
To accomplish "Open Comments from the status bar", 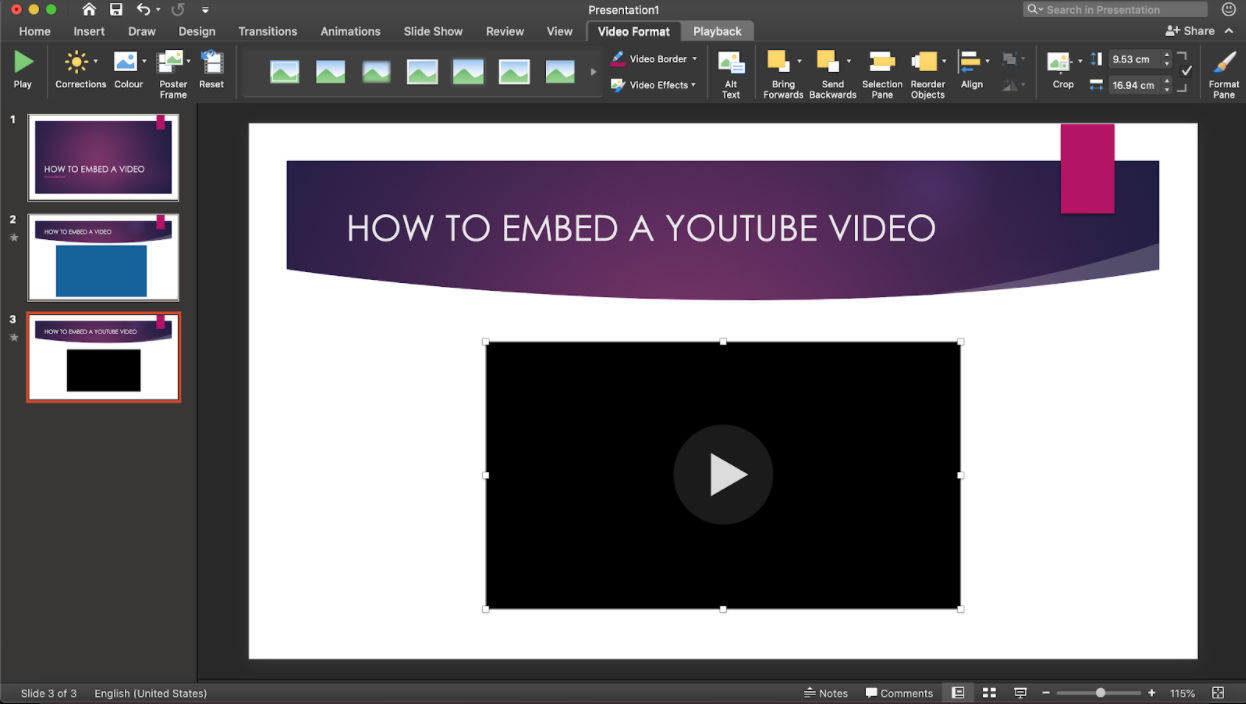I will [x=899, y=693].
